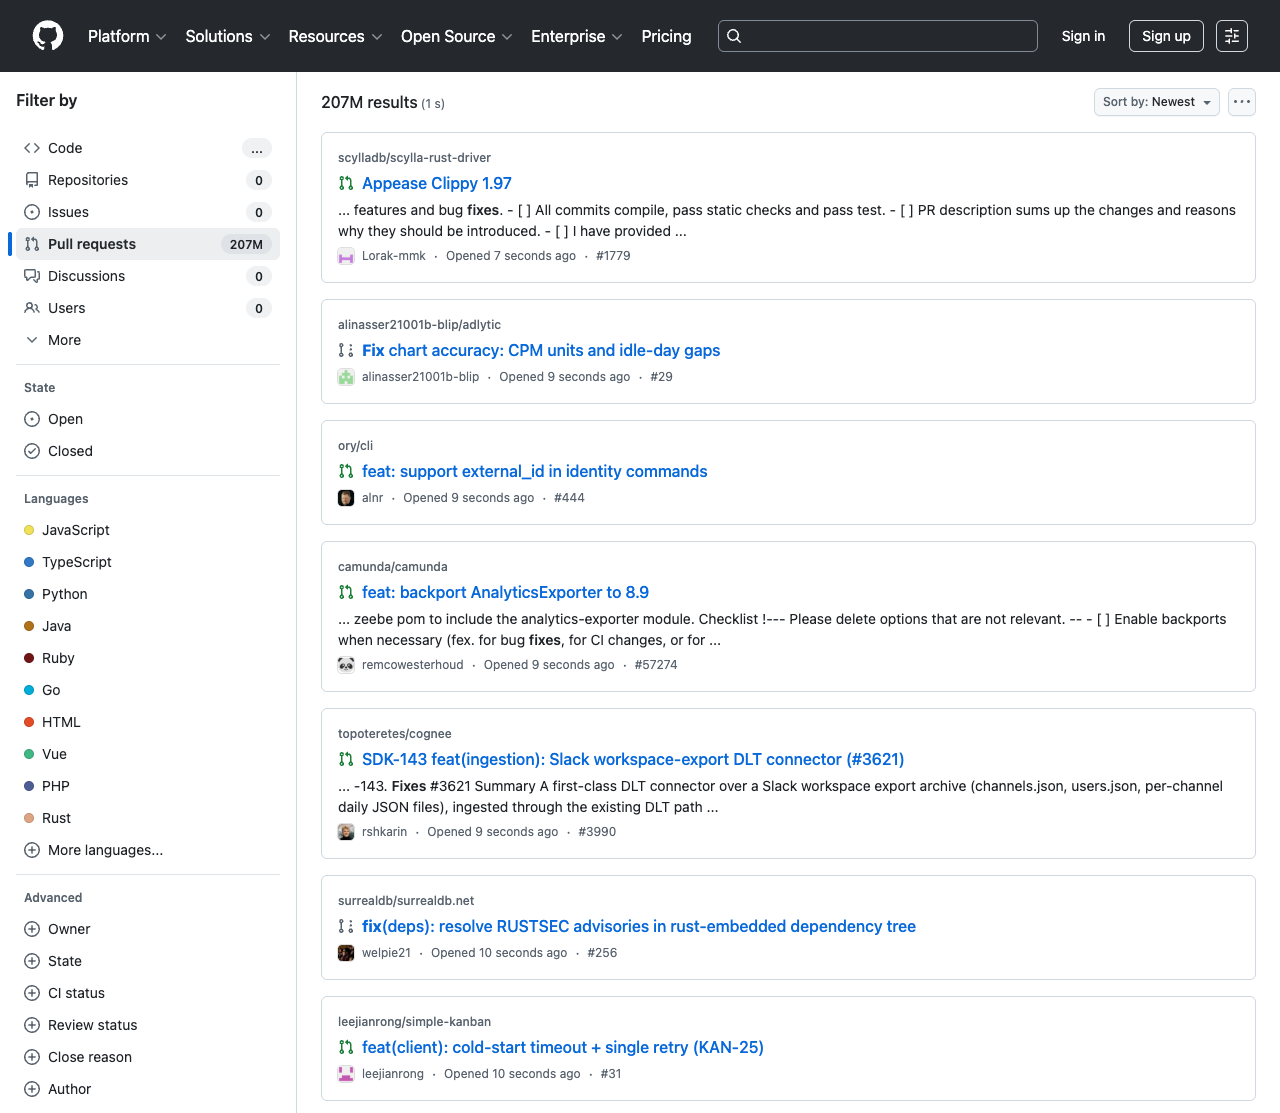Click the pull request icon beside Appease Clippy 1.97
The image size is (1280, 1113).
click(346, 183)
